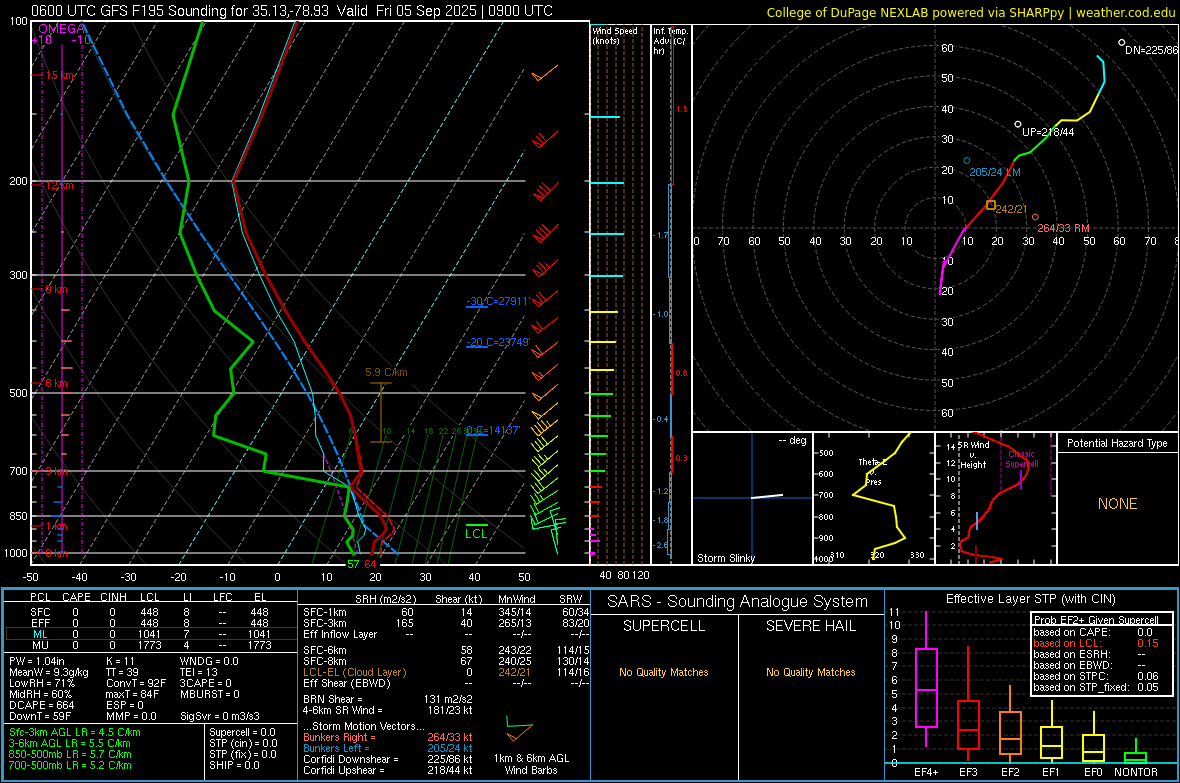Click the DCAPE = 664 value
This screenshot has height=783, width=1180.
[42, 705]
